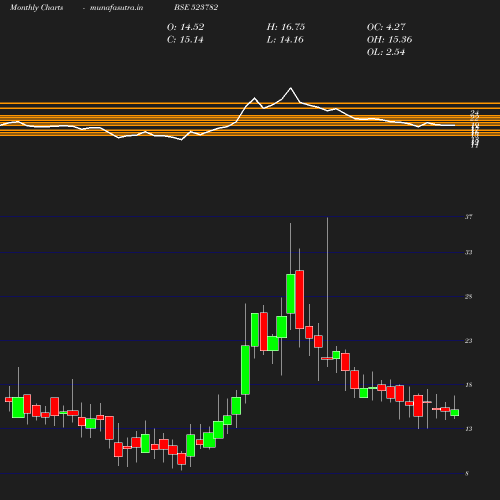
Task: Click the tall green candle near 18-23
Action: coord(245,370)
